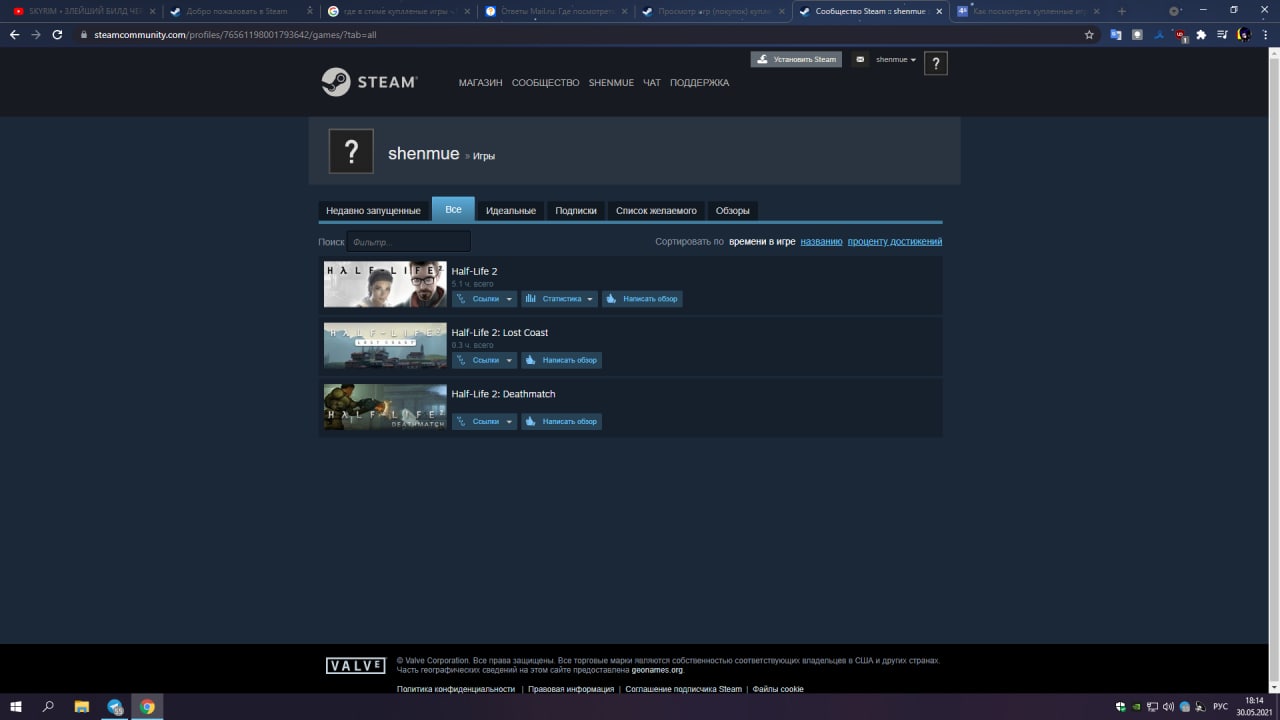Image resolution: width=1280 pixels, height=720 pixels.
Task: Click the large shenmue profile avatar
Action: pyautogui.click(x=351, y=151)
